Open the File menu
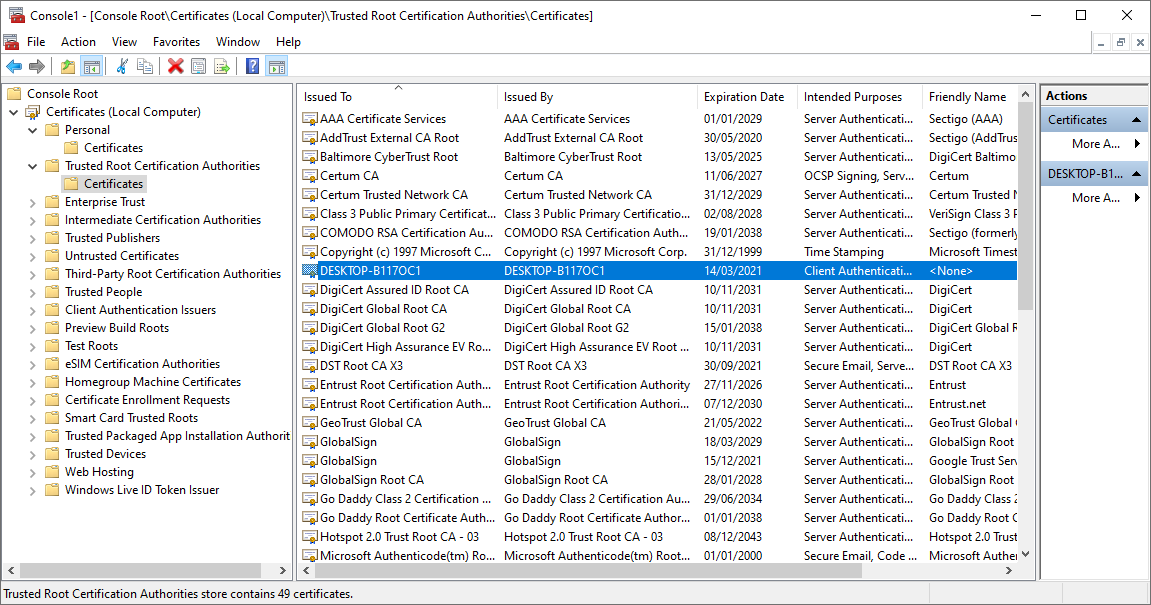 tap(36, 42)
